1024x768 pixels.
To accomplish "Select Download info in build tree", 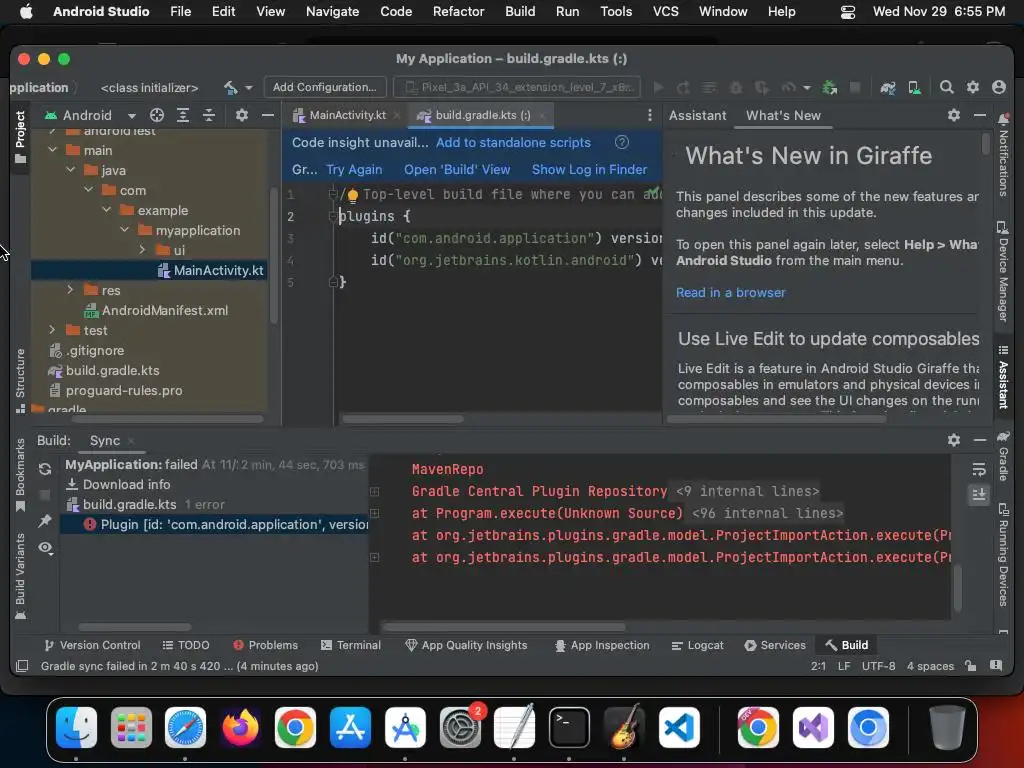I will coord(118,485).
